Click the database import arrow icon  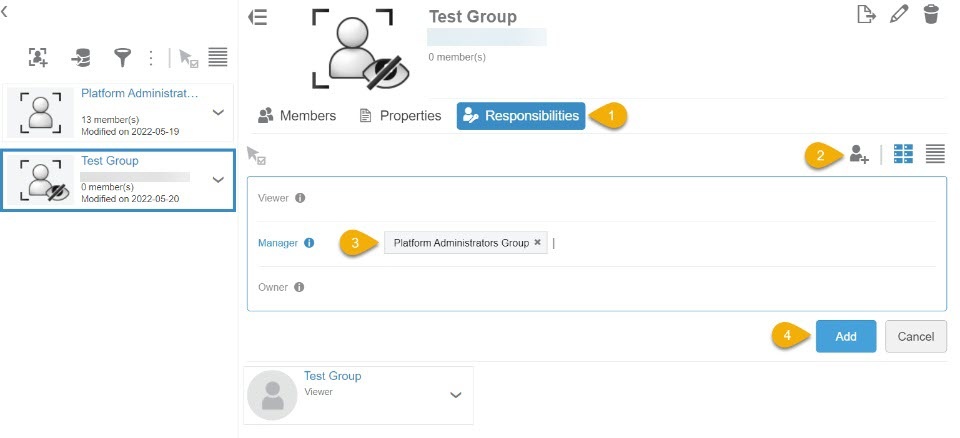(81, 58)
